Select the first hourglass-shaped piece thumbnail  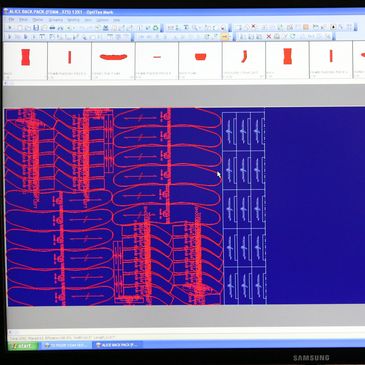coord(25,57)
